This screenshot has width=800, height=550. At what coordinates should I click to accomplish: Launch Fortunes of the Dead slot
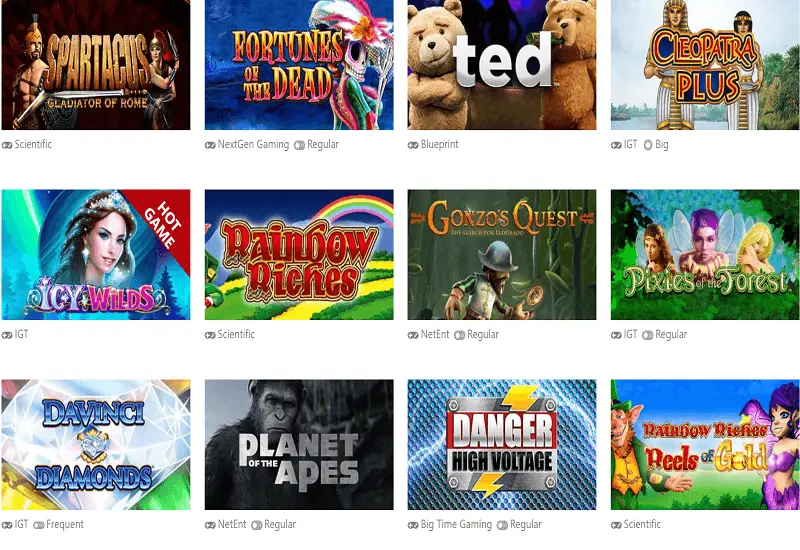point(299,65)
